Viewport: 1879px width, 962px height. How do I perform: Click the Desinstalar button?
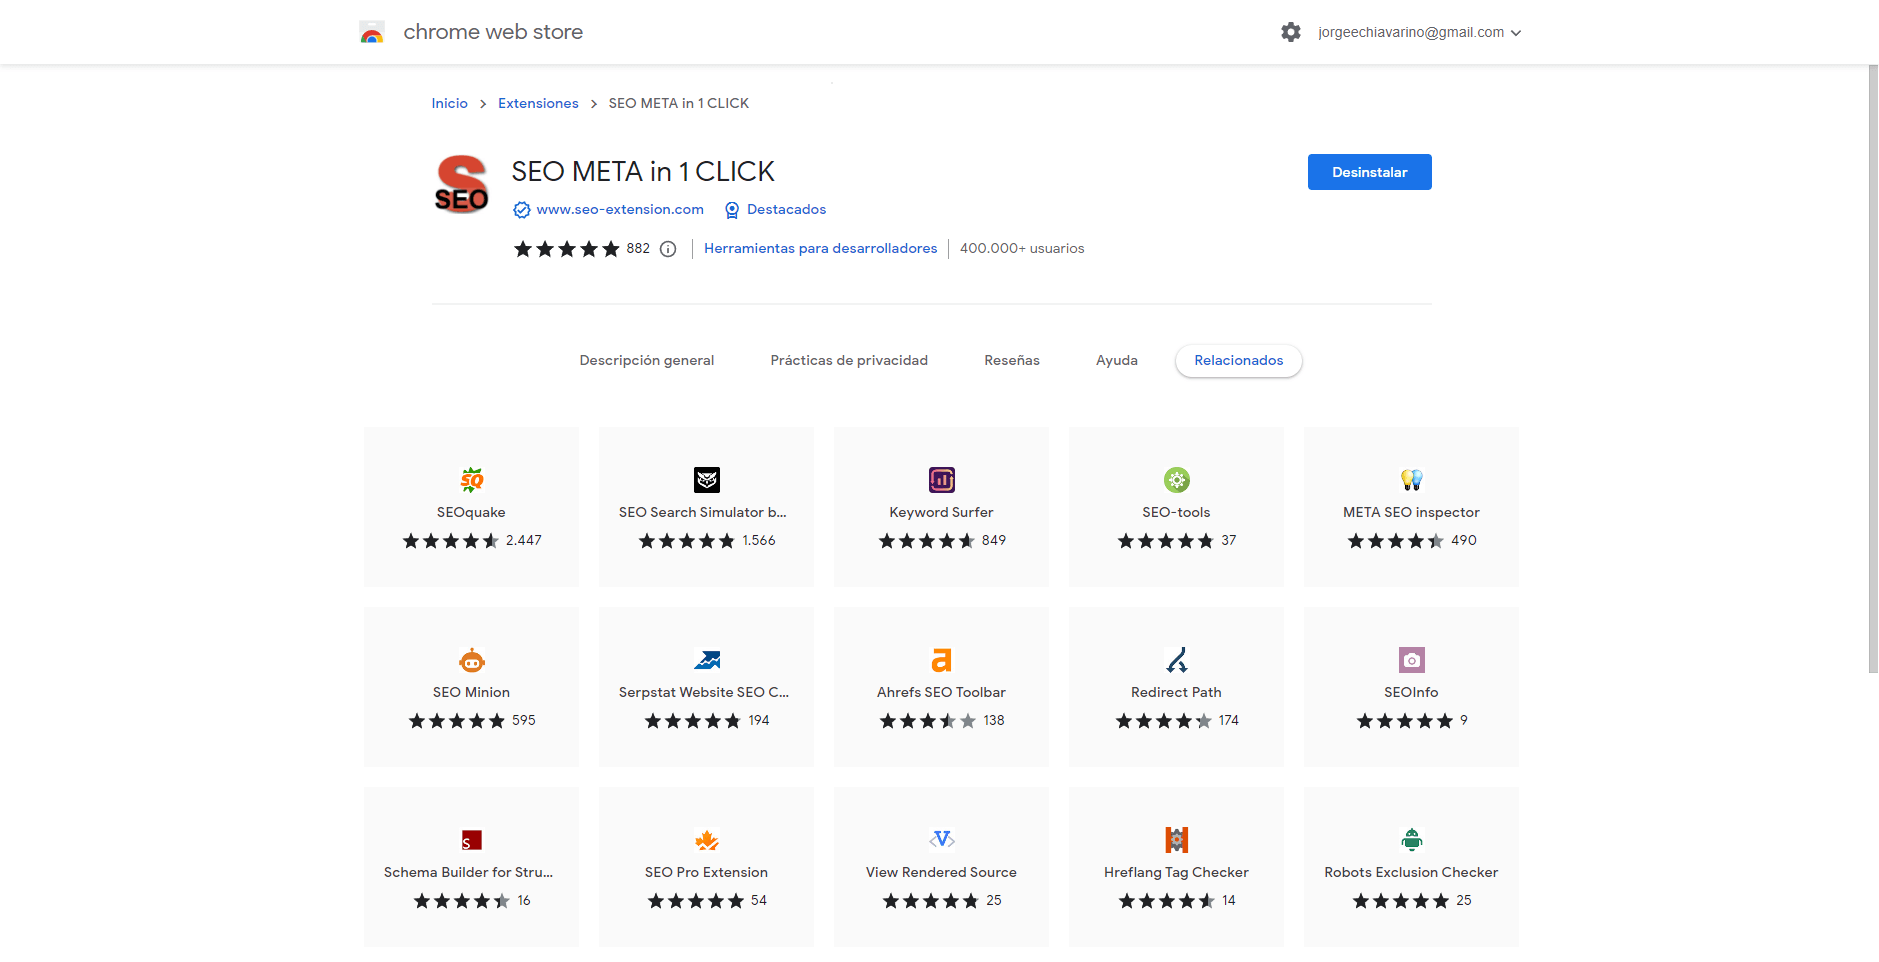tap(1369, 172)
